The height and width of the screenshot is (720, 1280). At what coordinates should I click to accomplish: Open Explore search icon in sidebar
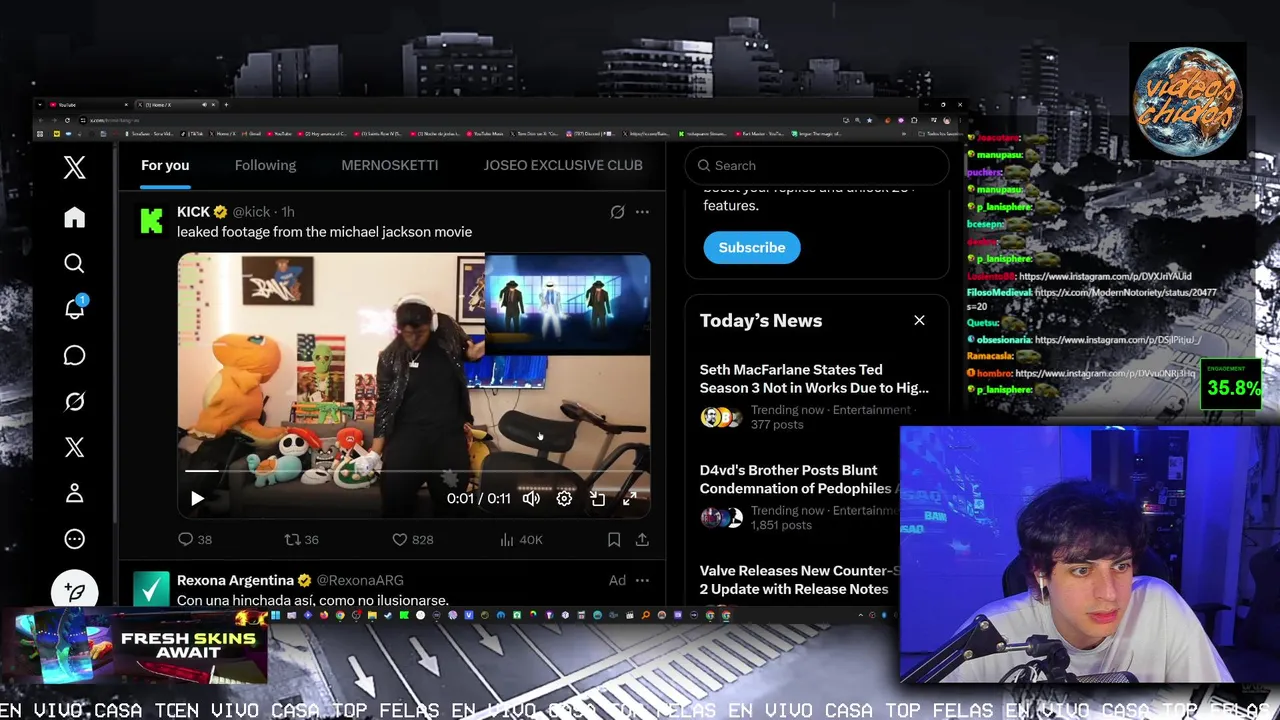point(74,263)
